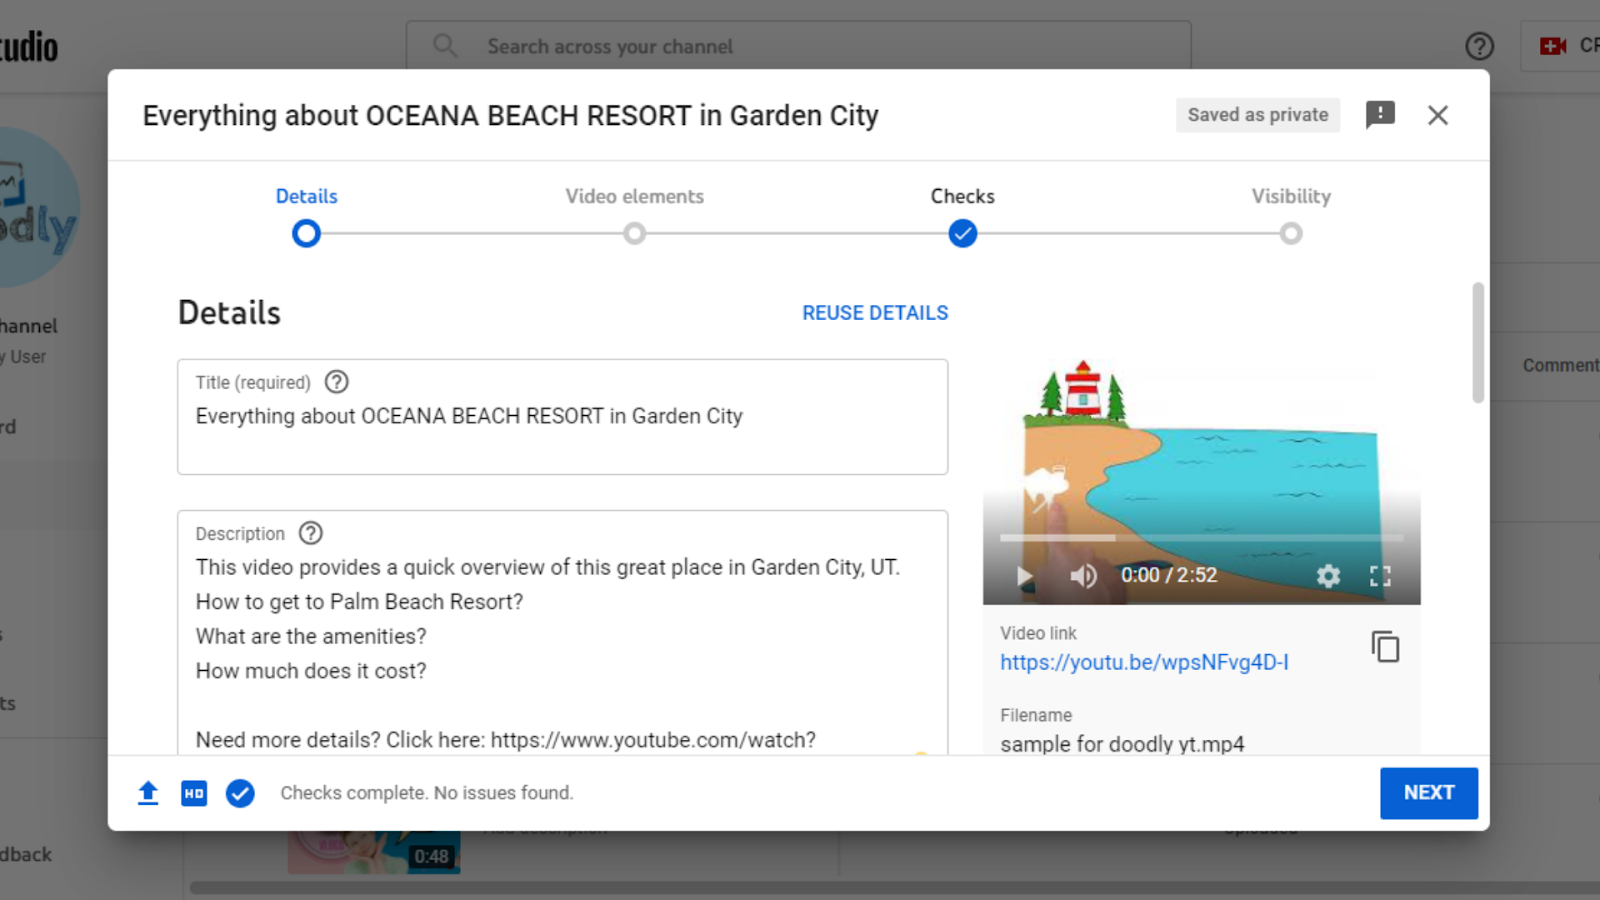
Task: Go to the Video elements step
Action: (x=635, y=196)
